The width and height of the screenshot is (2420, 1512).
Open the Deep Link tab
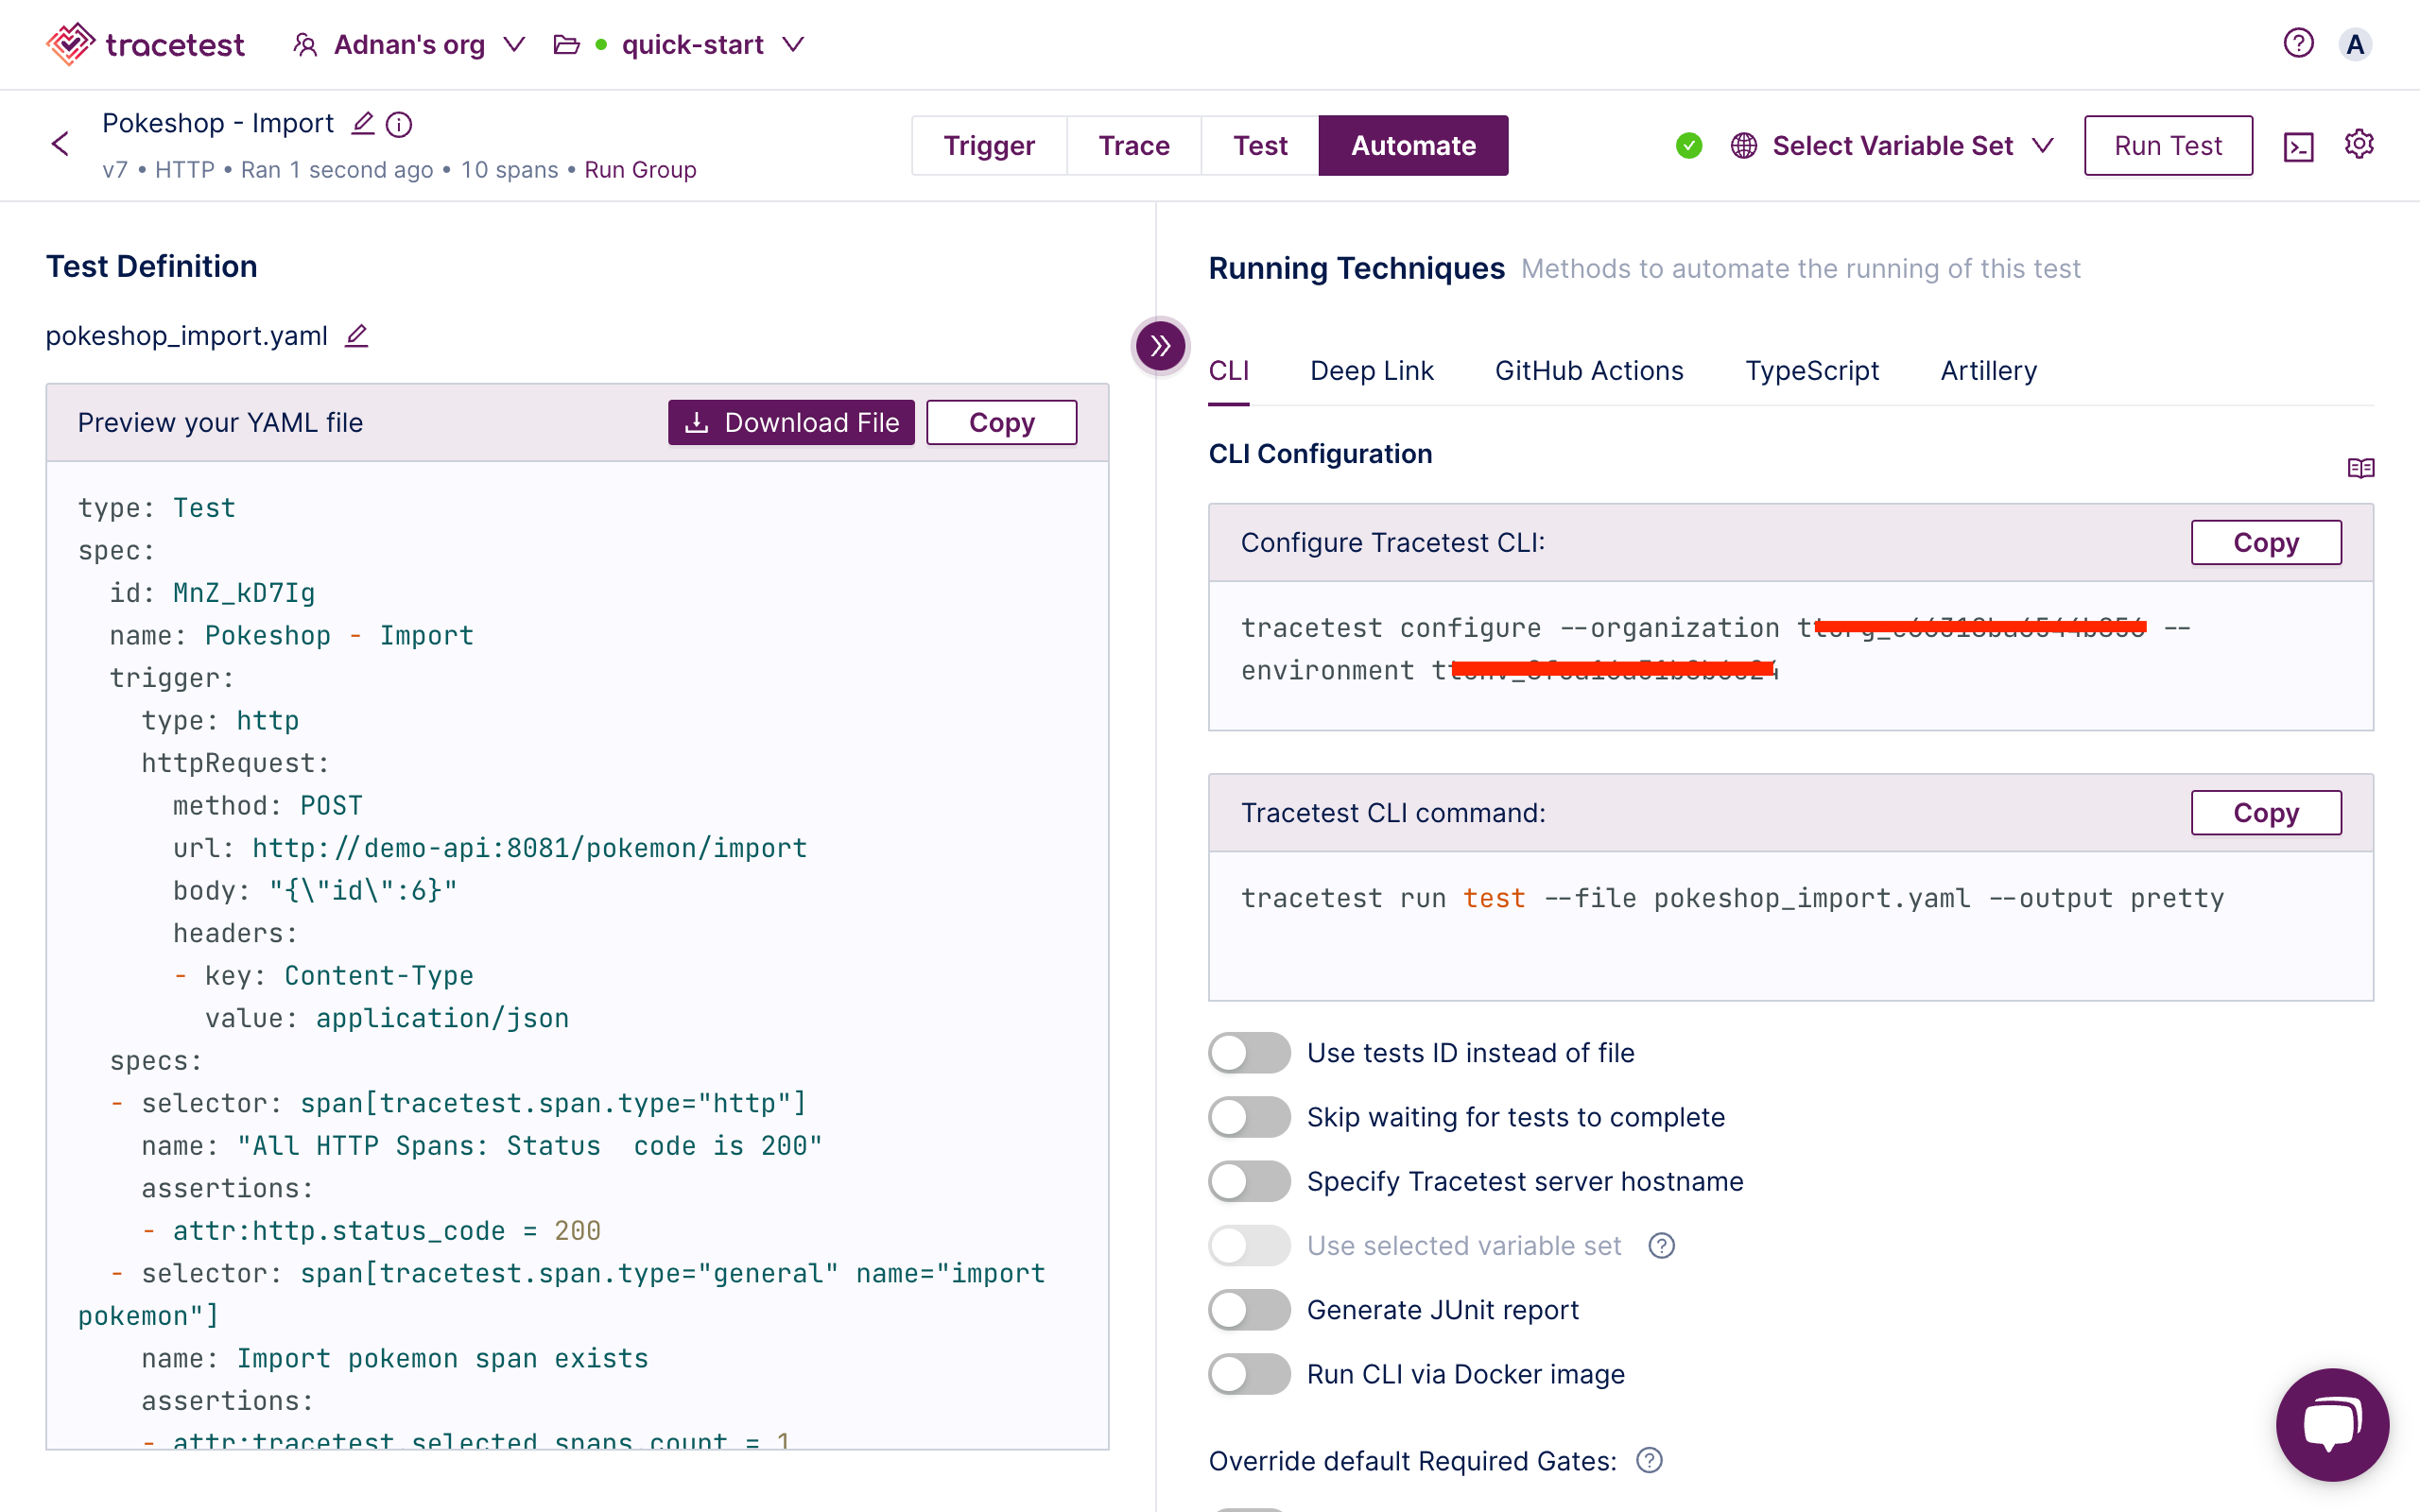click(1372, 371)
